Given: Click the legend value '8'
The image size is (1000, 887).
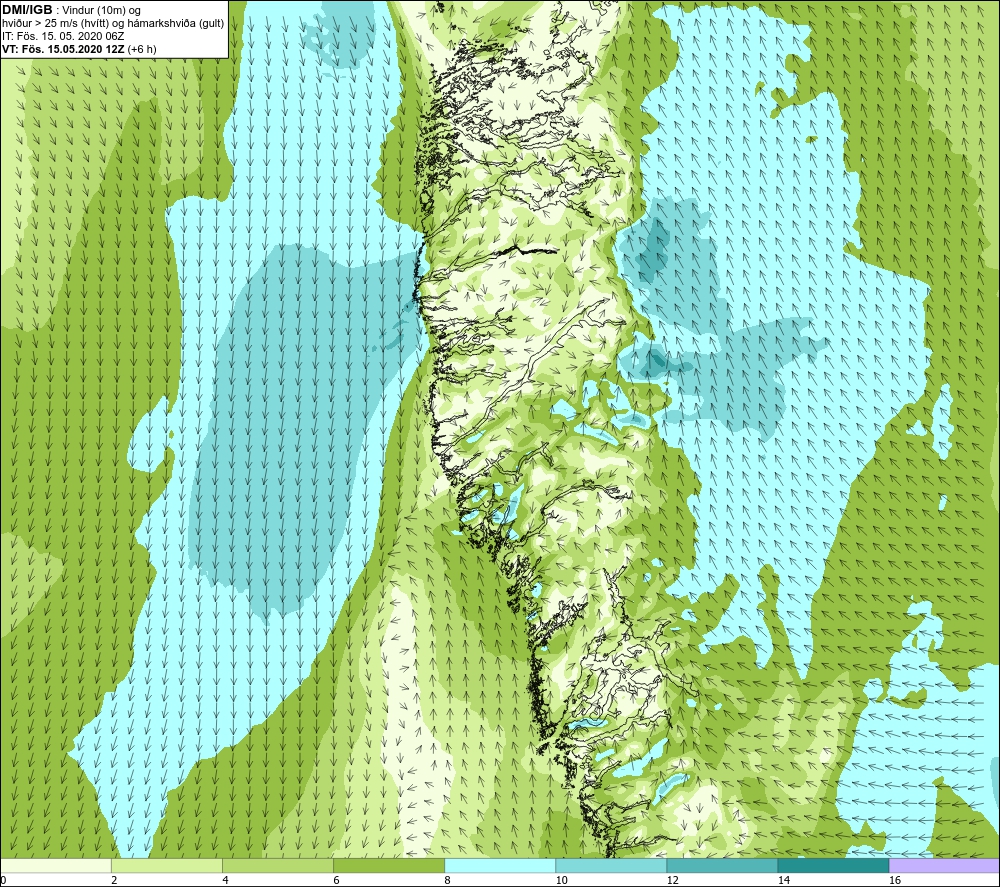Looking at the screenshot, I should pyautogui.click(x=447, y=880).
